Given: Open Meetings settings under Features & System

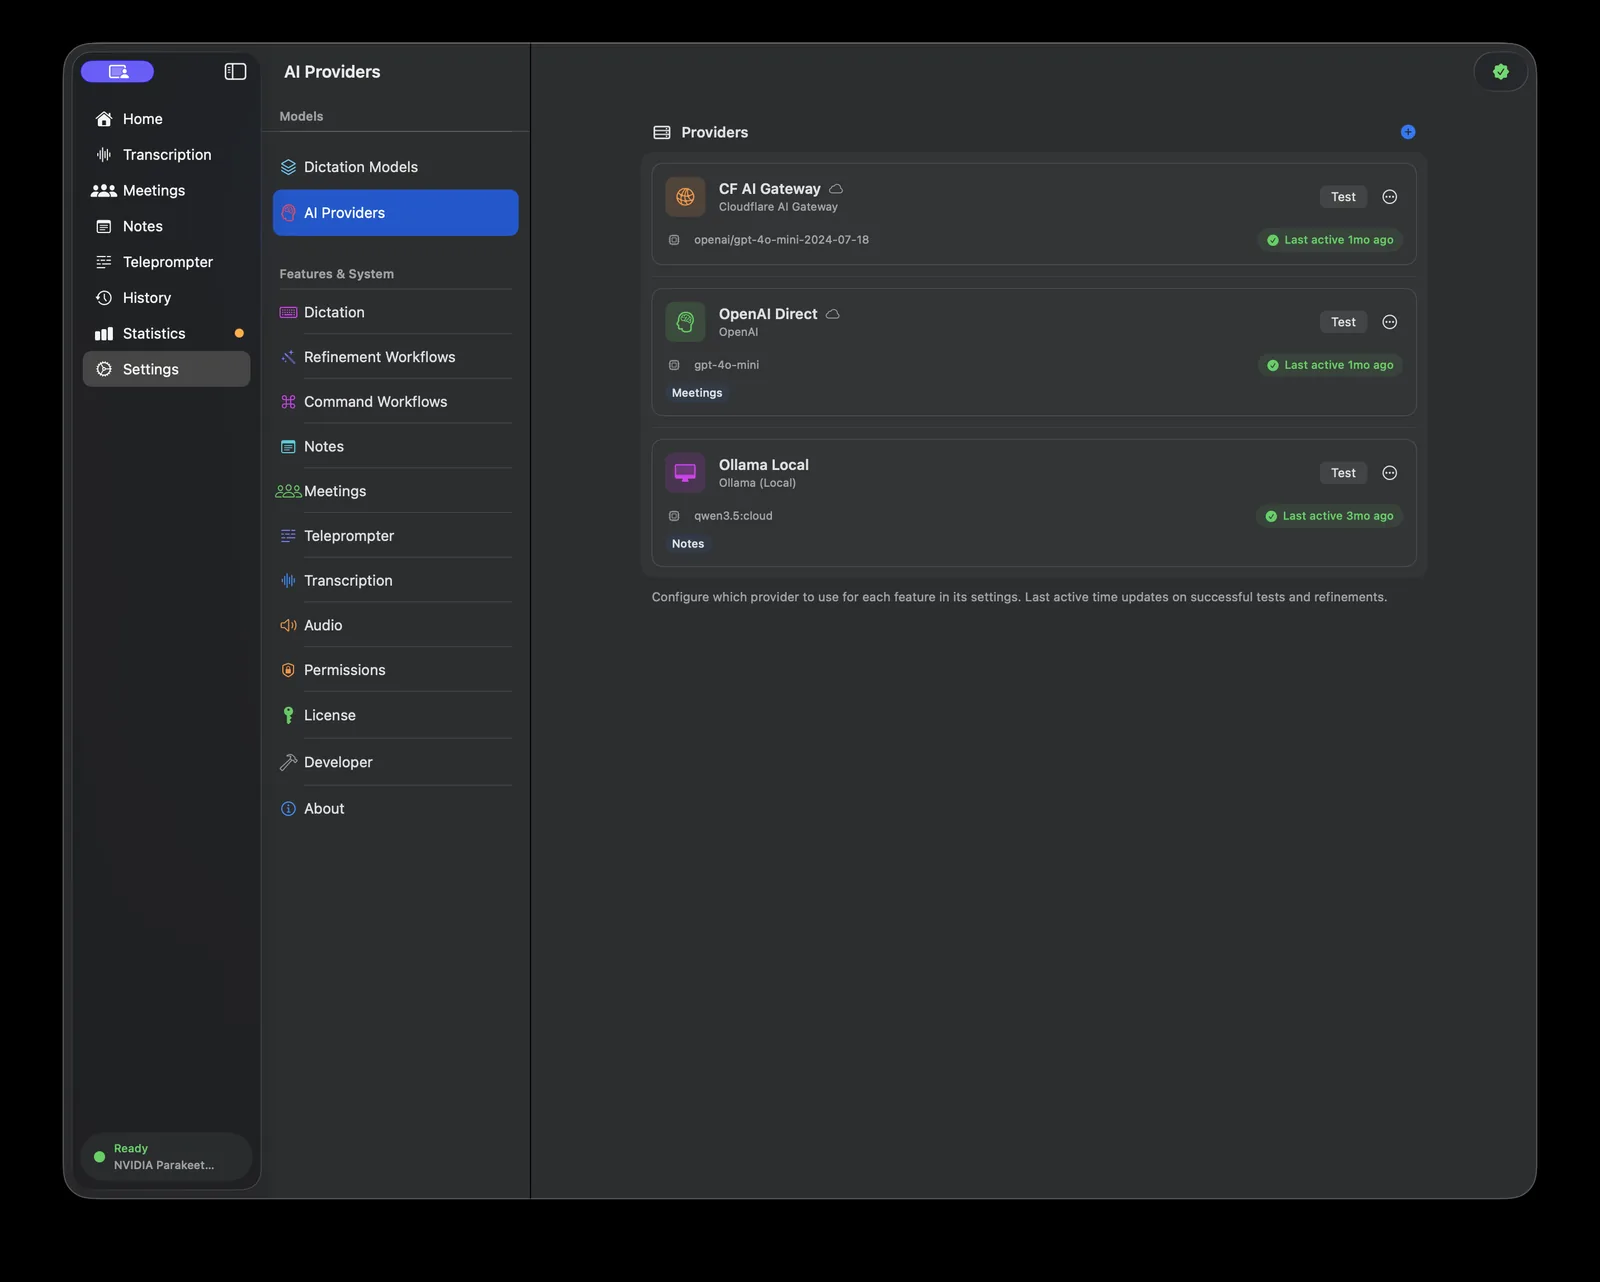Looking at the screenshot, I should point(395,491).
